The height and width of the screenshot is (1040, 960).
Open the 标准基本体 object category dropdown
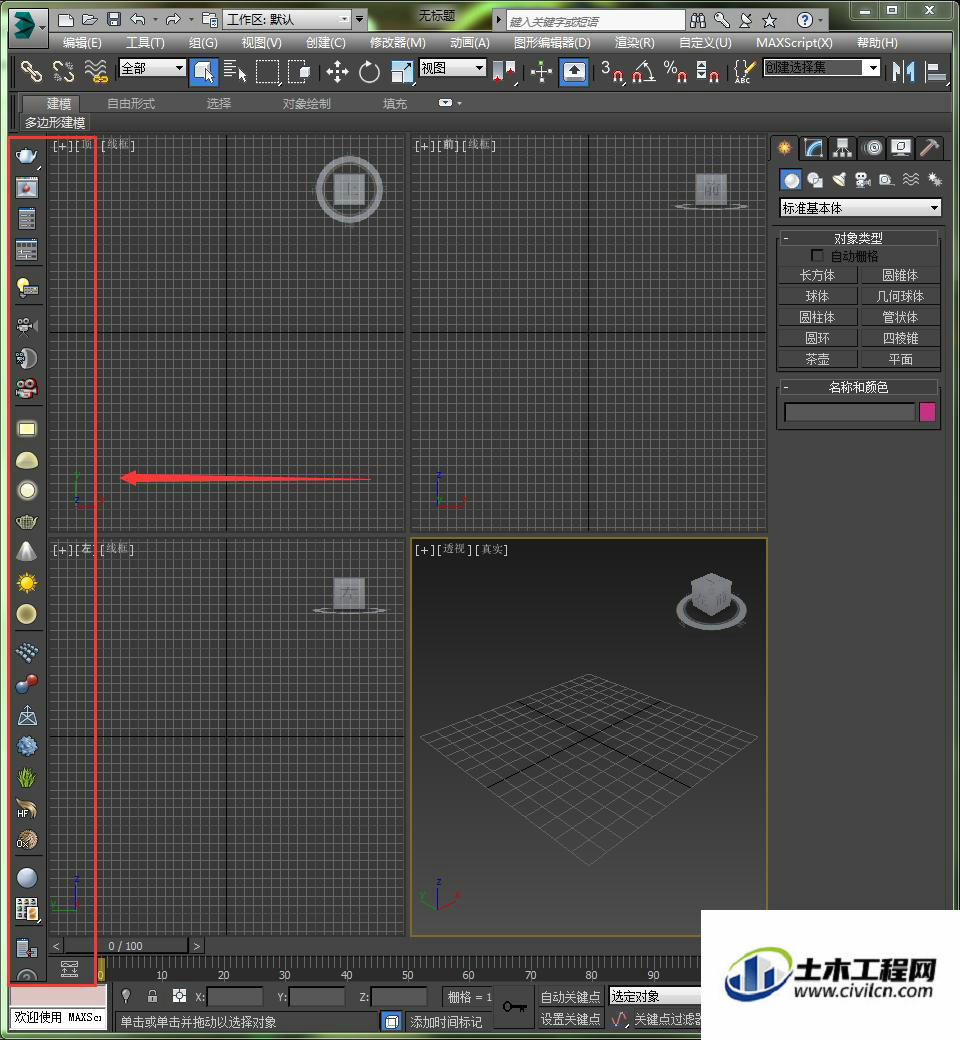pyautogui.click(x=860, y=208)
